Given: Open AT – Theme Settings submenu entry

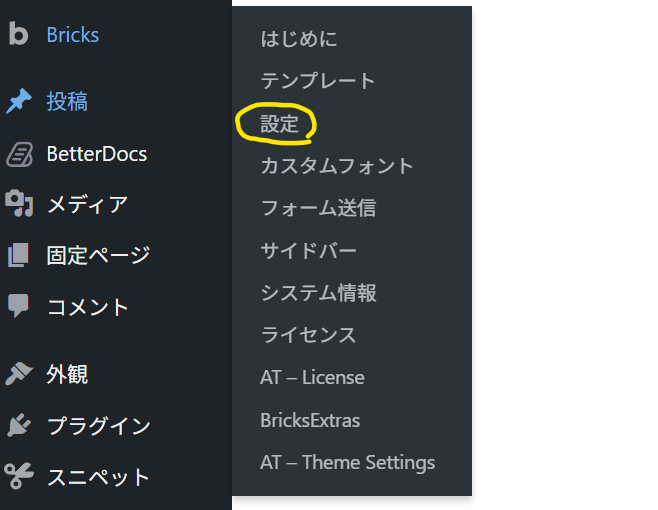Looking at the screenshot, I should tap(347, 463).
